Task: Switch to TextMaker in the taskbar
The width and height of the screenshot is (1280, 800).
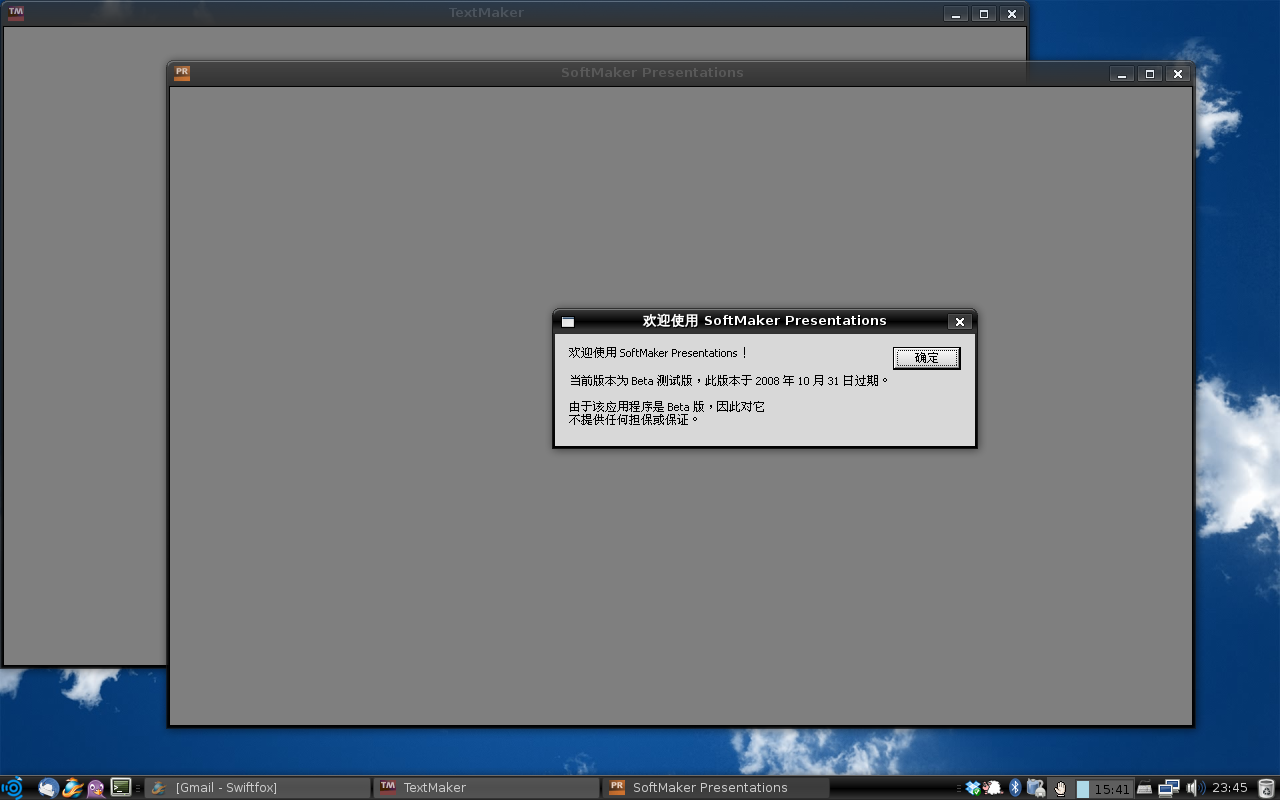Action: click(487, 788)
